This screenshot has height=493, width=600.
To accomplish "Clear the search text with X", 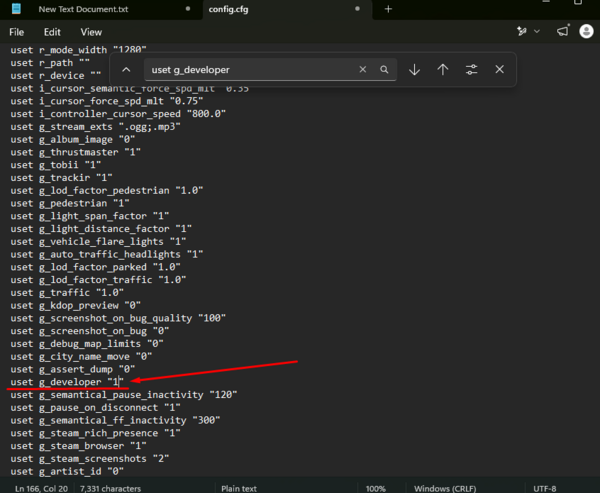I will tap(363, 69).
